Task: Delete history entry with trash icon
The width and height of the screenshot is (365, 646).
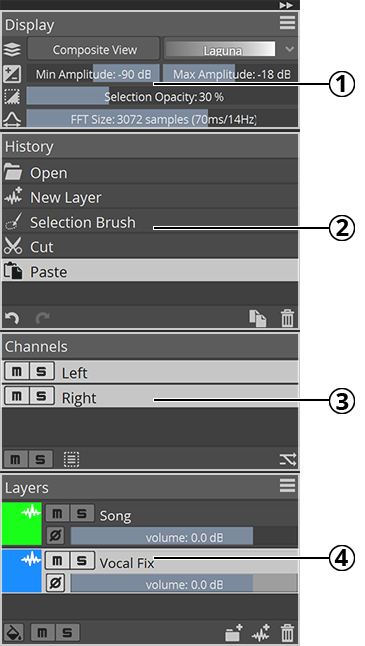Action: pyautogui.click(x=288, y=319)
